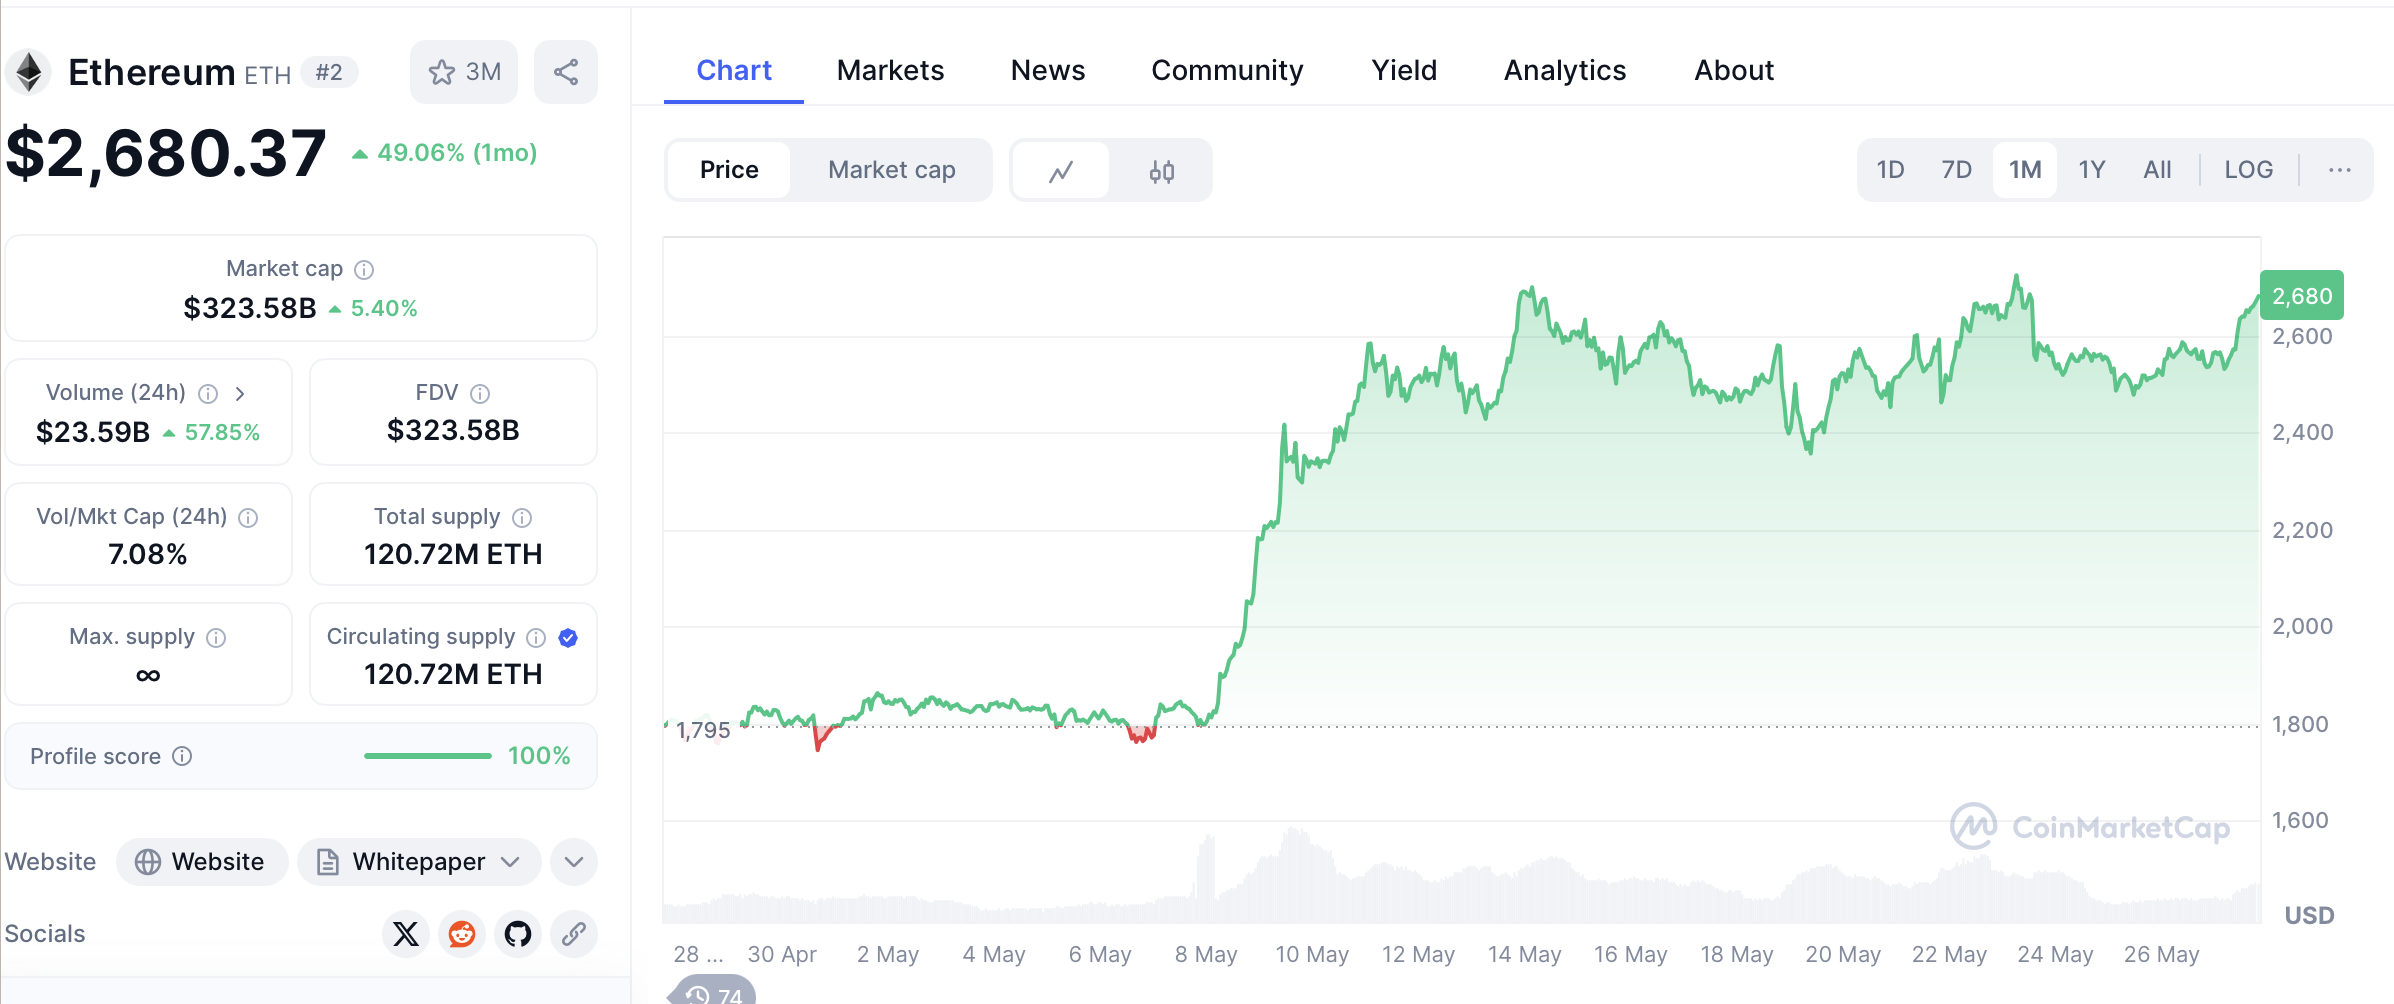Click the chain link icon in Socials
2394x1004 pixels.
574,934
